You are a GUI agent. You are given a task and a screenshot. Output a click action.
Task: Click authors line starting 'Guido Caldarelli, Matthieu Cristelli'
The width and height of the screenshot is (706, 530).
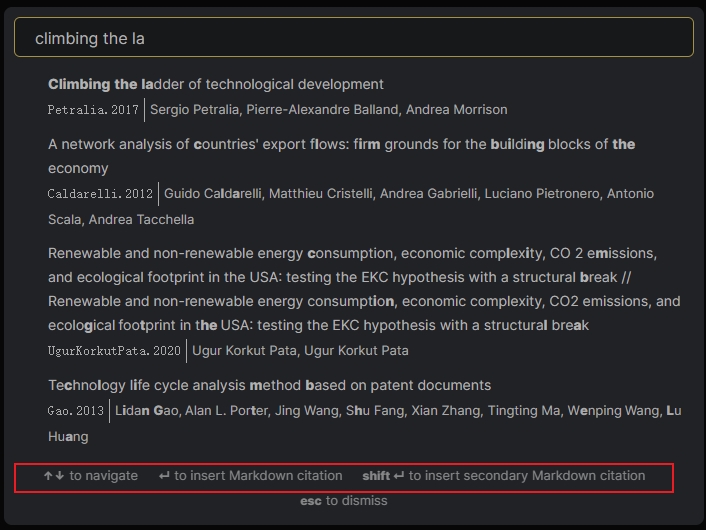351,206
